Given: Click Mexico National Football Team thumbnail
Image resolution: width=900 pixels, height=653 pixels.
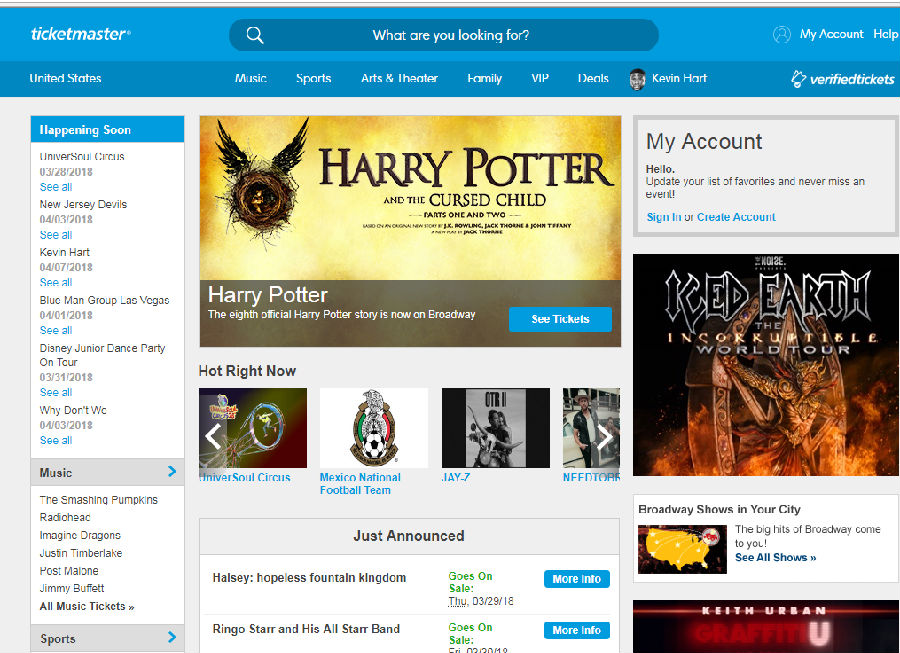Looking at the screenshot, I should point(374,428).
